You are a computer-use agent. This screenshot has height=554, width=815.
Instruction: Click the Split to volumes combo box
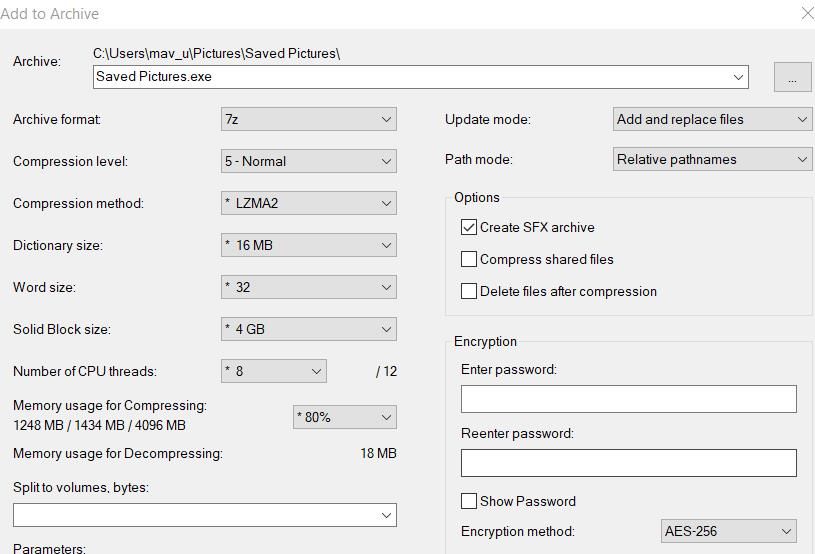pyautogui.click(x=204, y=515)
